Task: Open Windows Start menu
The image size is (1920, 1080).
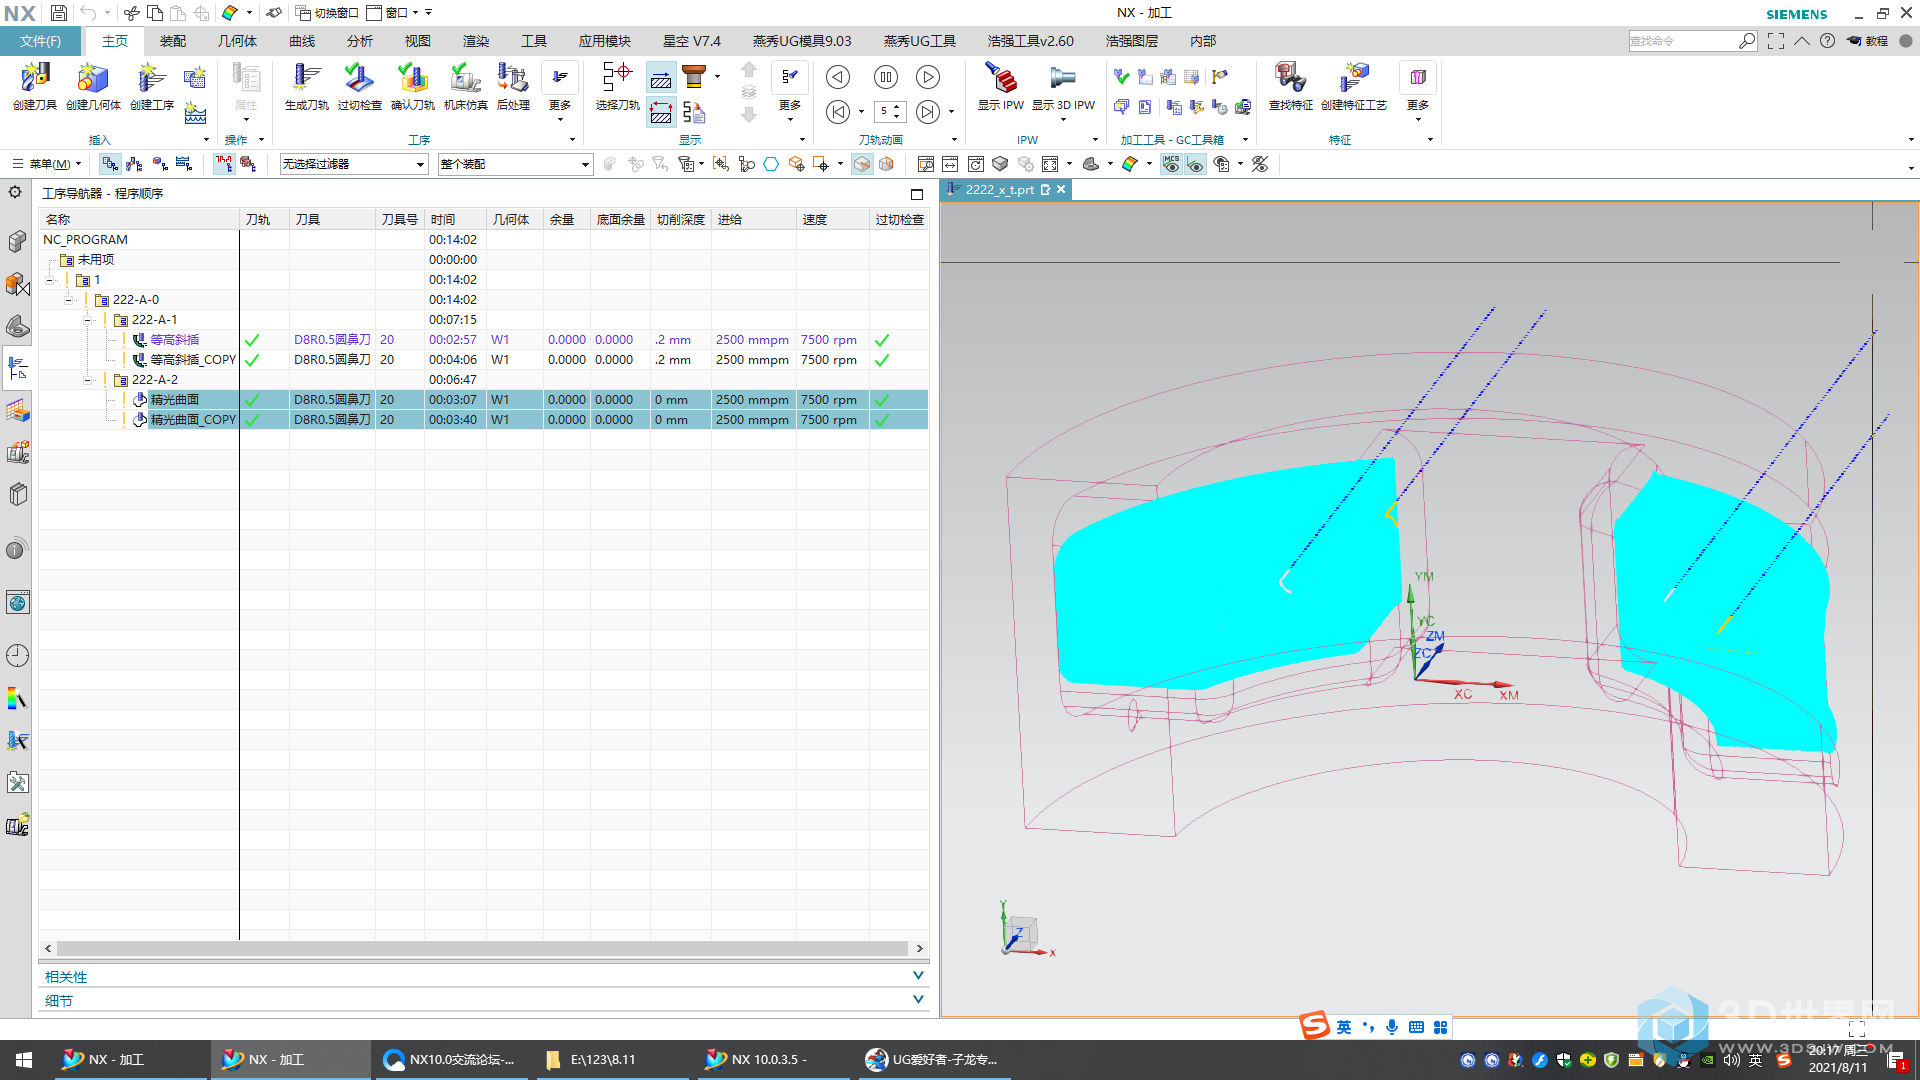Action: click(x=24, y=1059)
